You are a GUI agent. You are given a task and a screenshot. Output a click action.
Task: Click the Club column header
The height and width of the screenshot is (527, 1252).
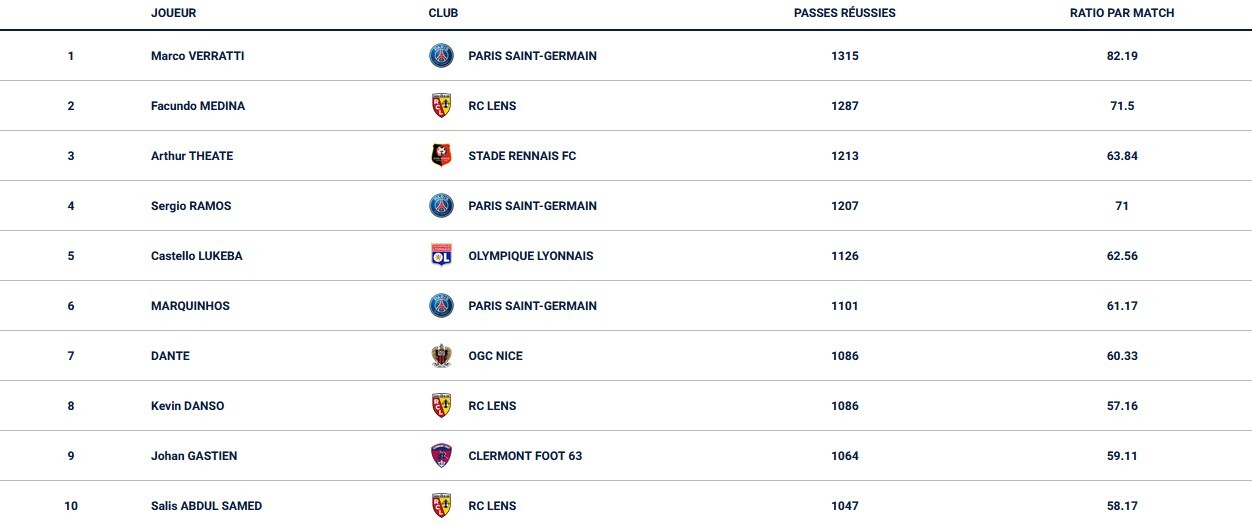pyautogui.click(x=443, y=13)
